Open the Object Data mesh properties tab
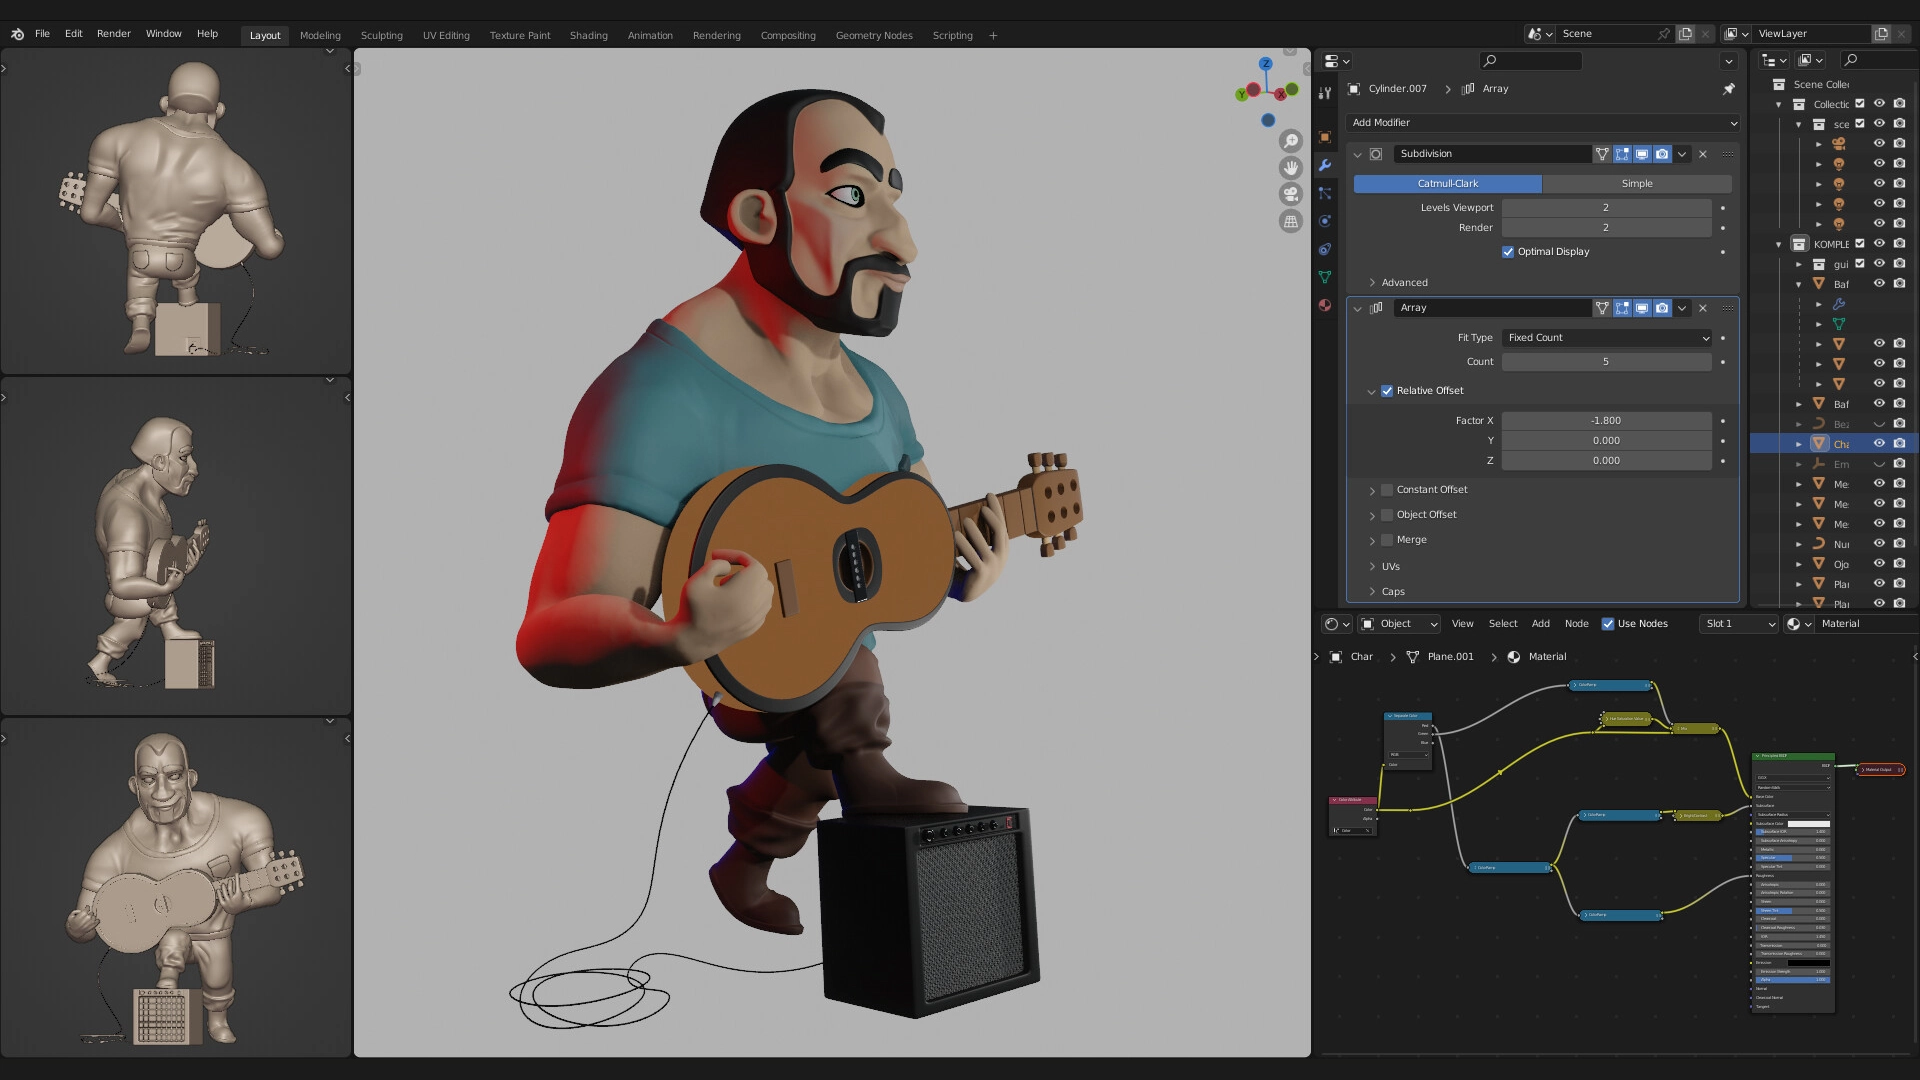Viewport: 1920px width, 1080px height. point(1325,277)
